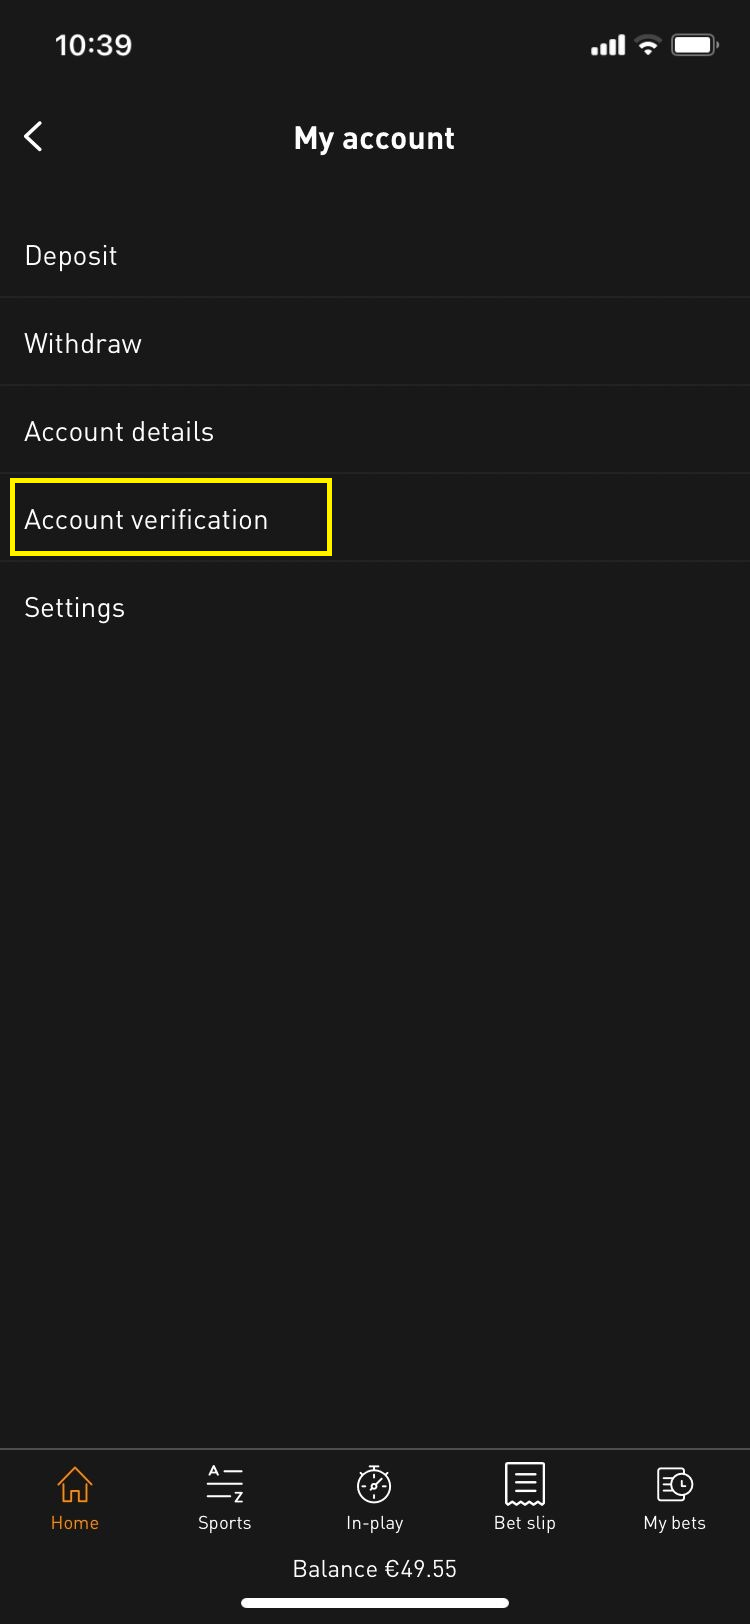Go back using the left arrow icon
750x1624 pixels.
click(34, 136)
